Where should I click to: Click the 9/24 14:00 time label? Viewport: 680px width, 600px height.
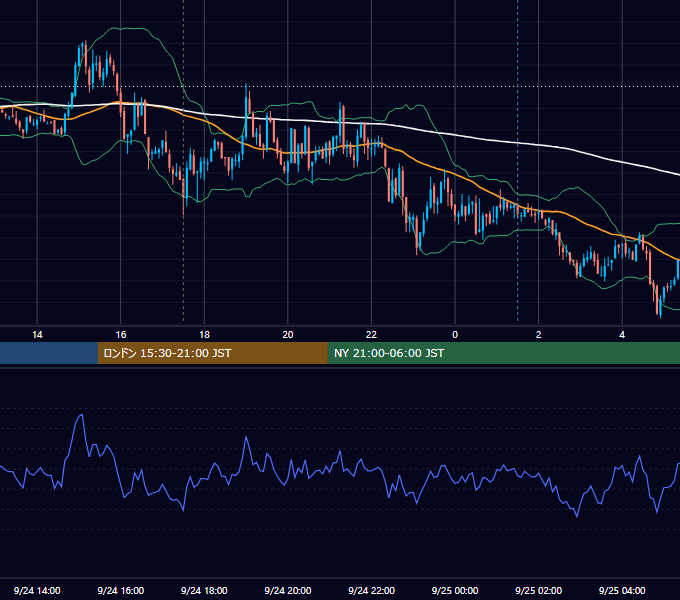37,590
